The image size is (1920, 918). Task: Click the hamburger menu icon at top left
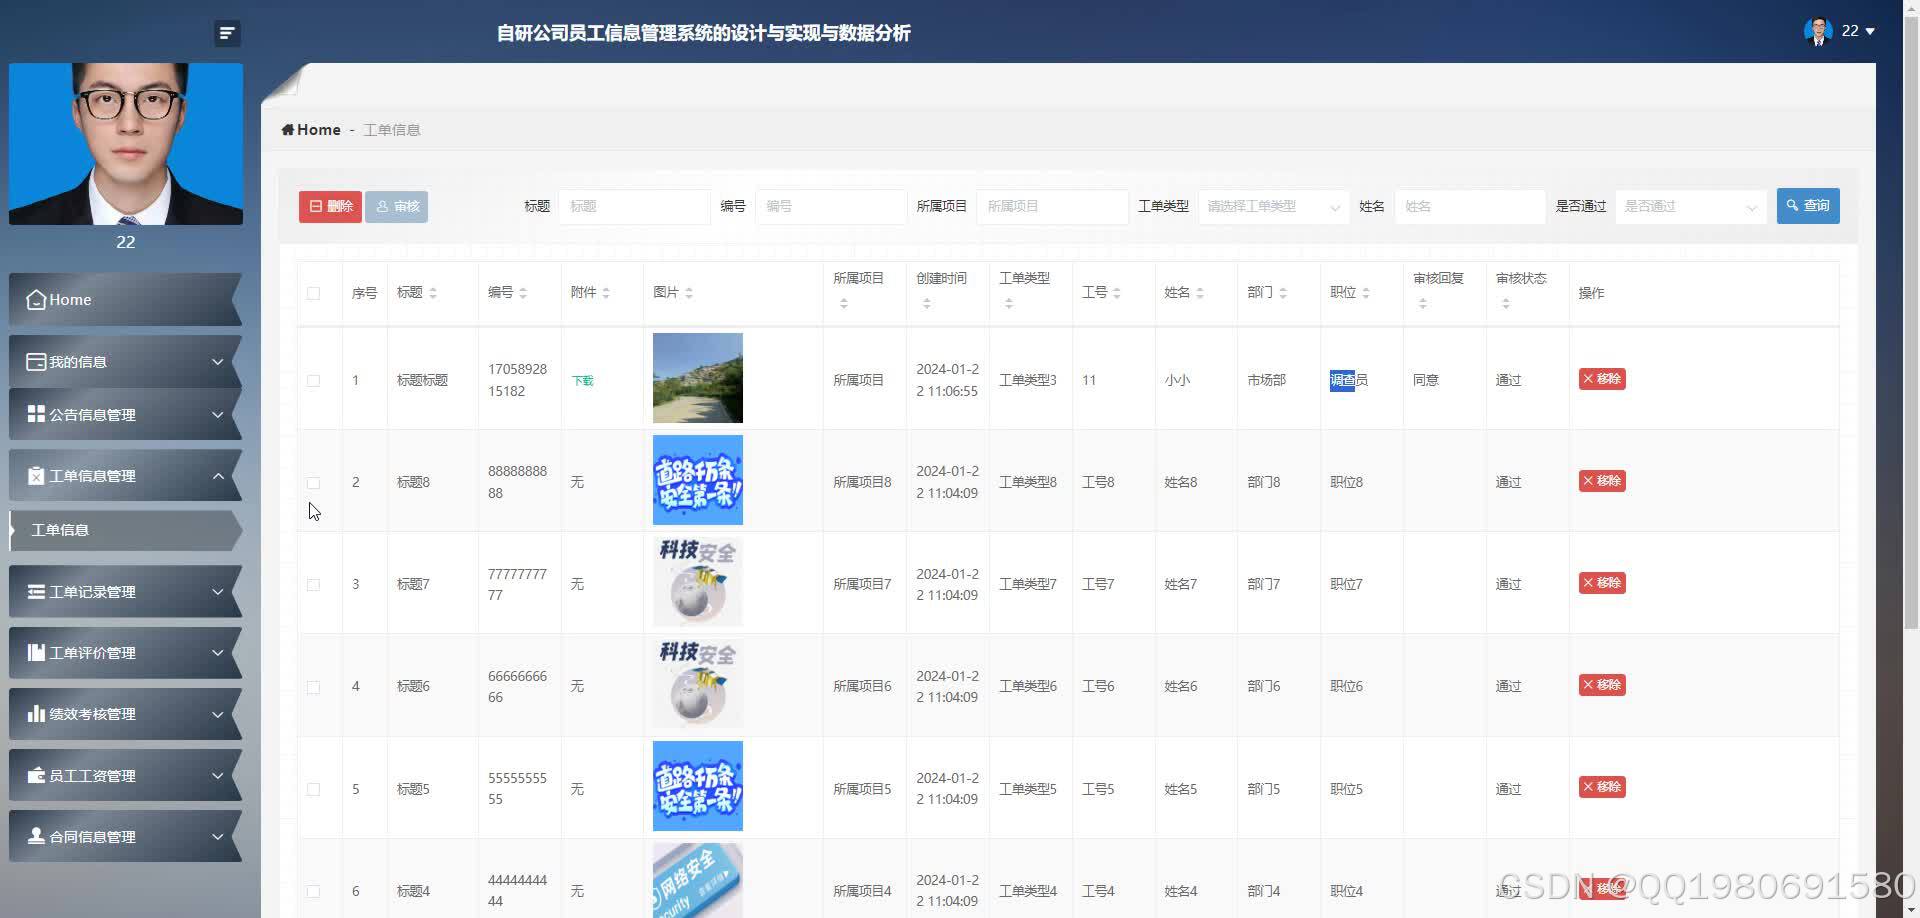tap(227, 32)
